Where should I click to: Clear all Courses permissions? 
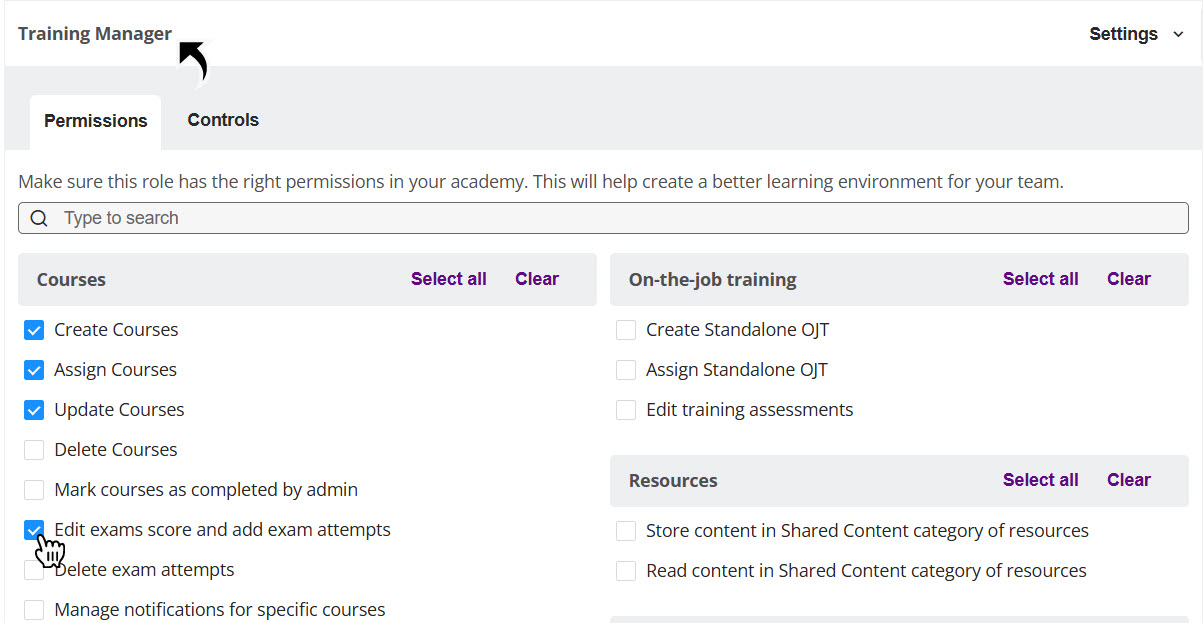pyautogui.click(x=537, y=279)
